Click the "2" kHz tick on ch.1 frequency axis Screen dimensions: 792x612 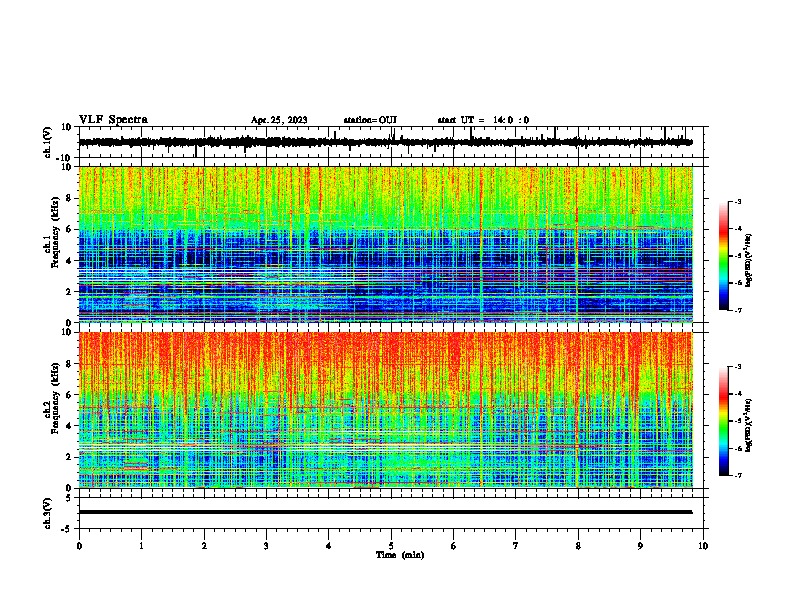pyautogui.click(x=69, y=292)
